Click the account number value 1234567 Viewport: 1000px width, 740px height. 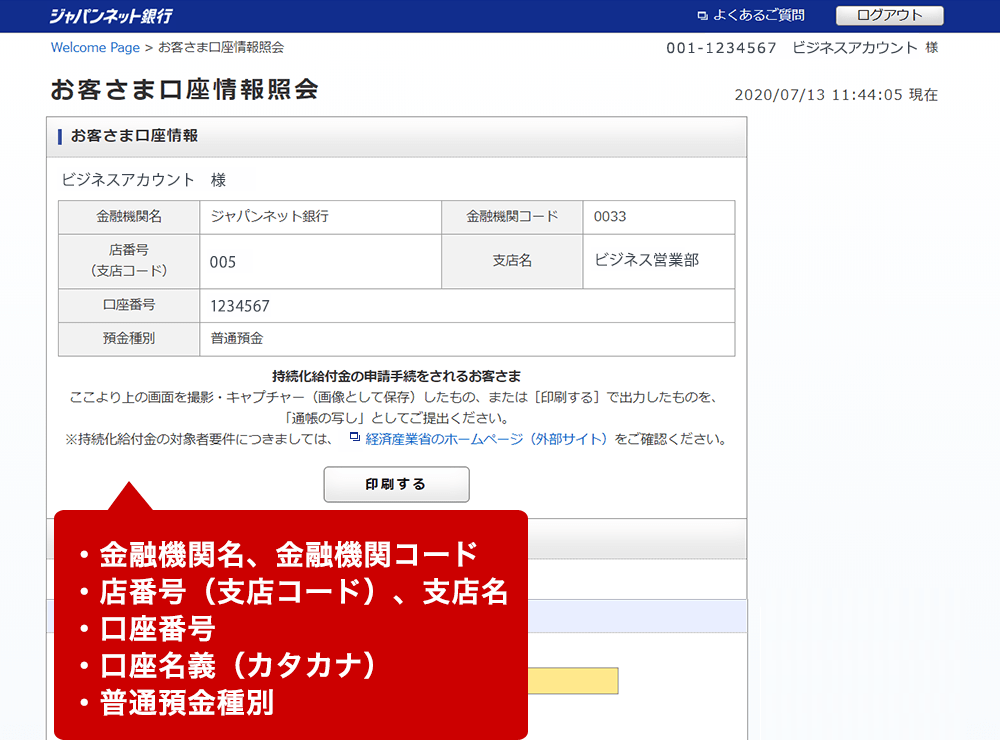tap(240, 306)
